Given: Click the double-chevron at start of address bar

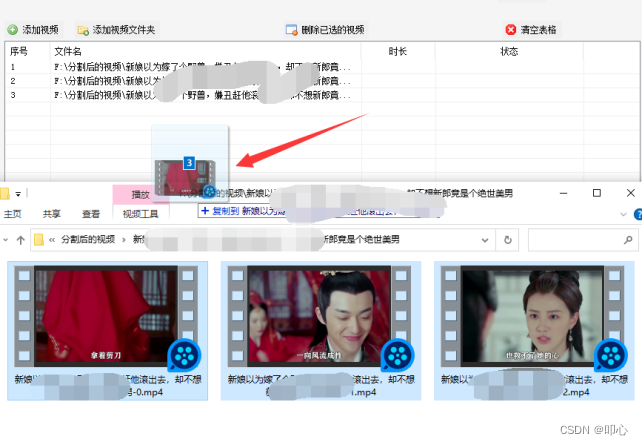Looking at the screenshot, I should pyautogui.click(x=52, y=240).
